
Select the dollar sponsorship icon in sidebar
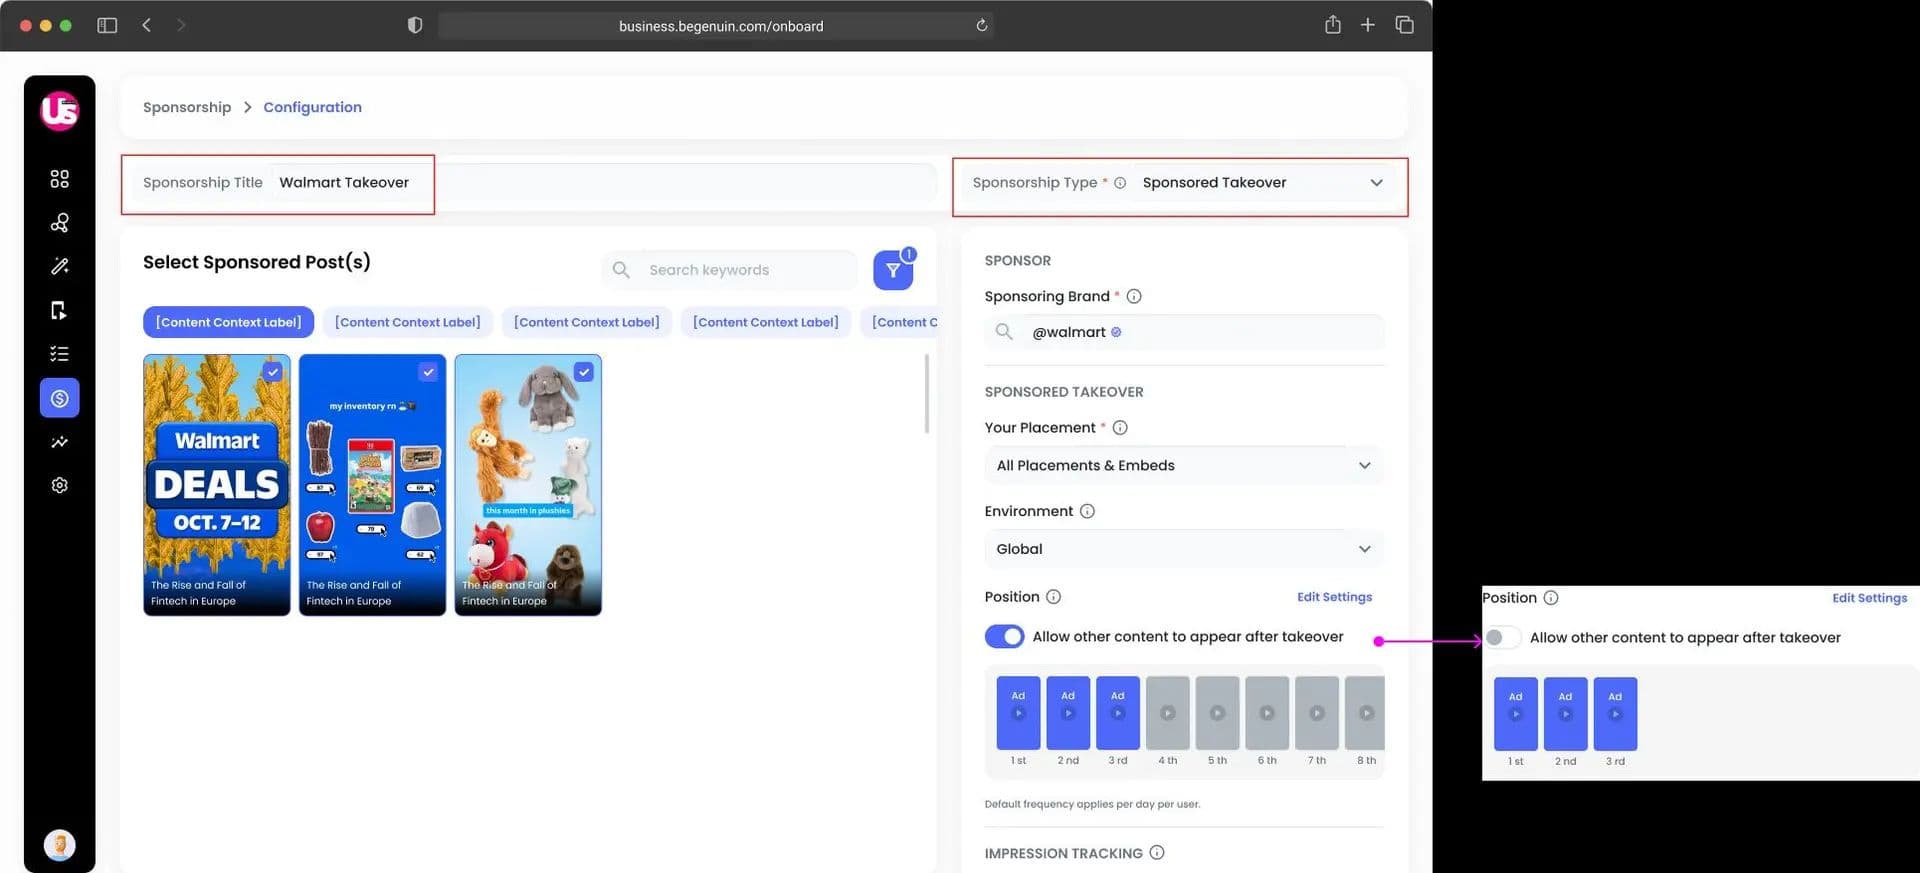point(60,398)
